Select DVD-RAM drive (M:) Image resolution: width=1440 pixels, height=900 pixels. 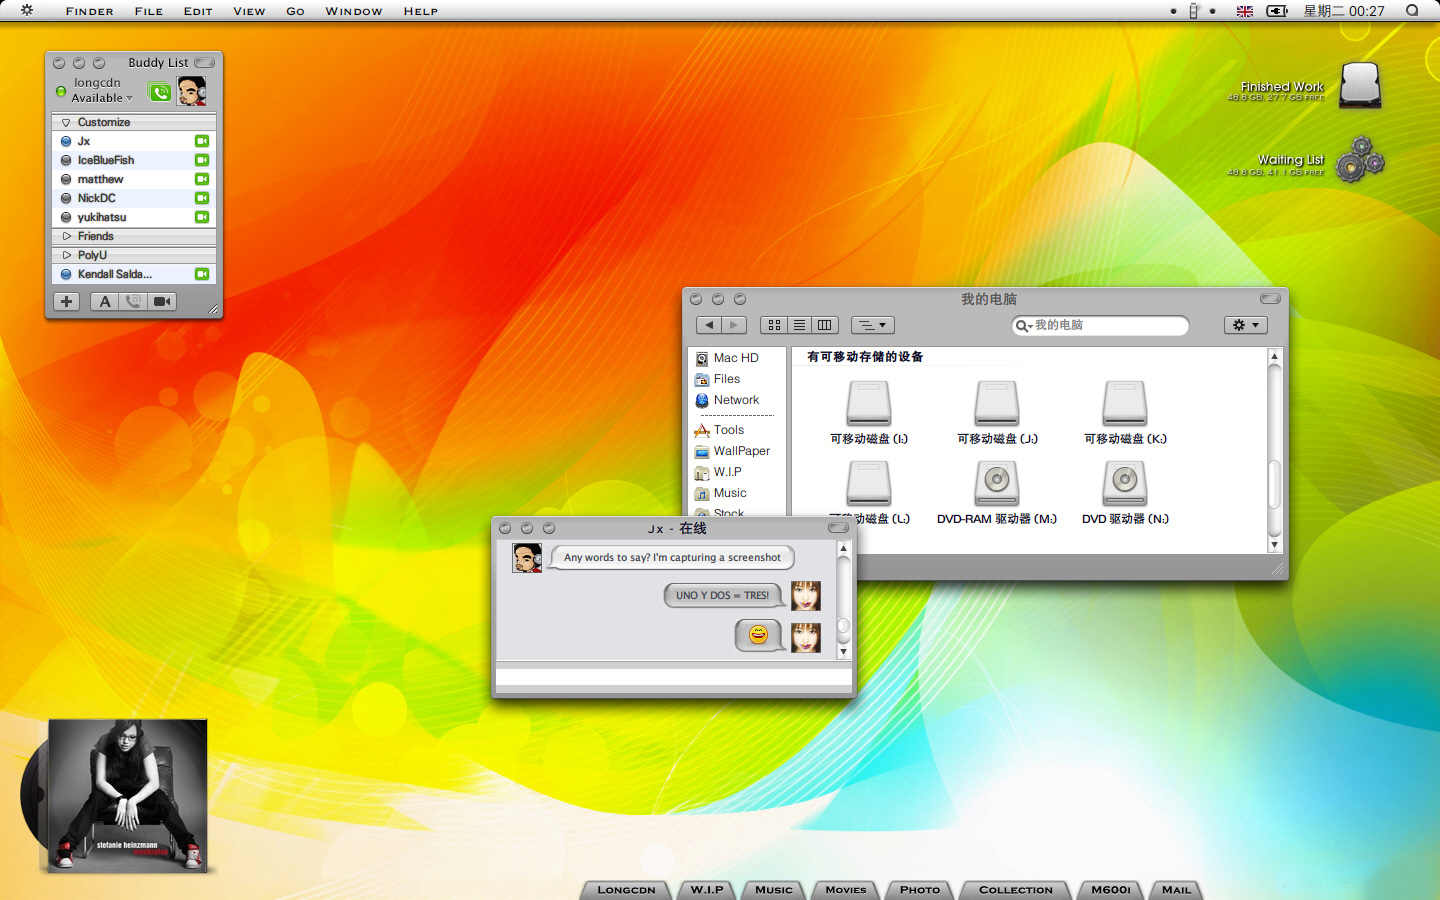[x=997, y=492]
